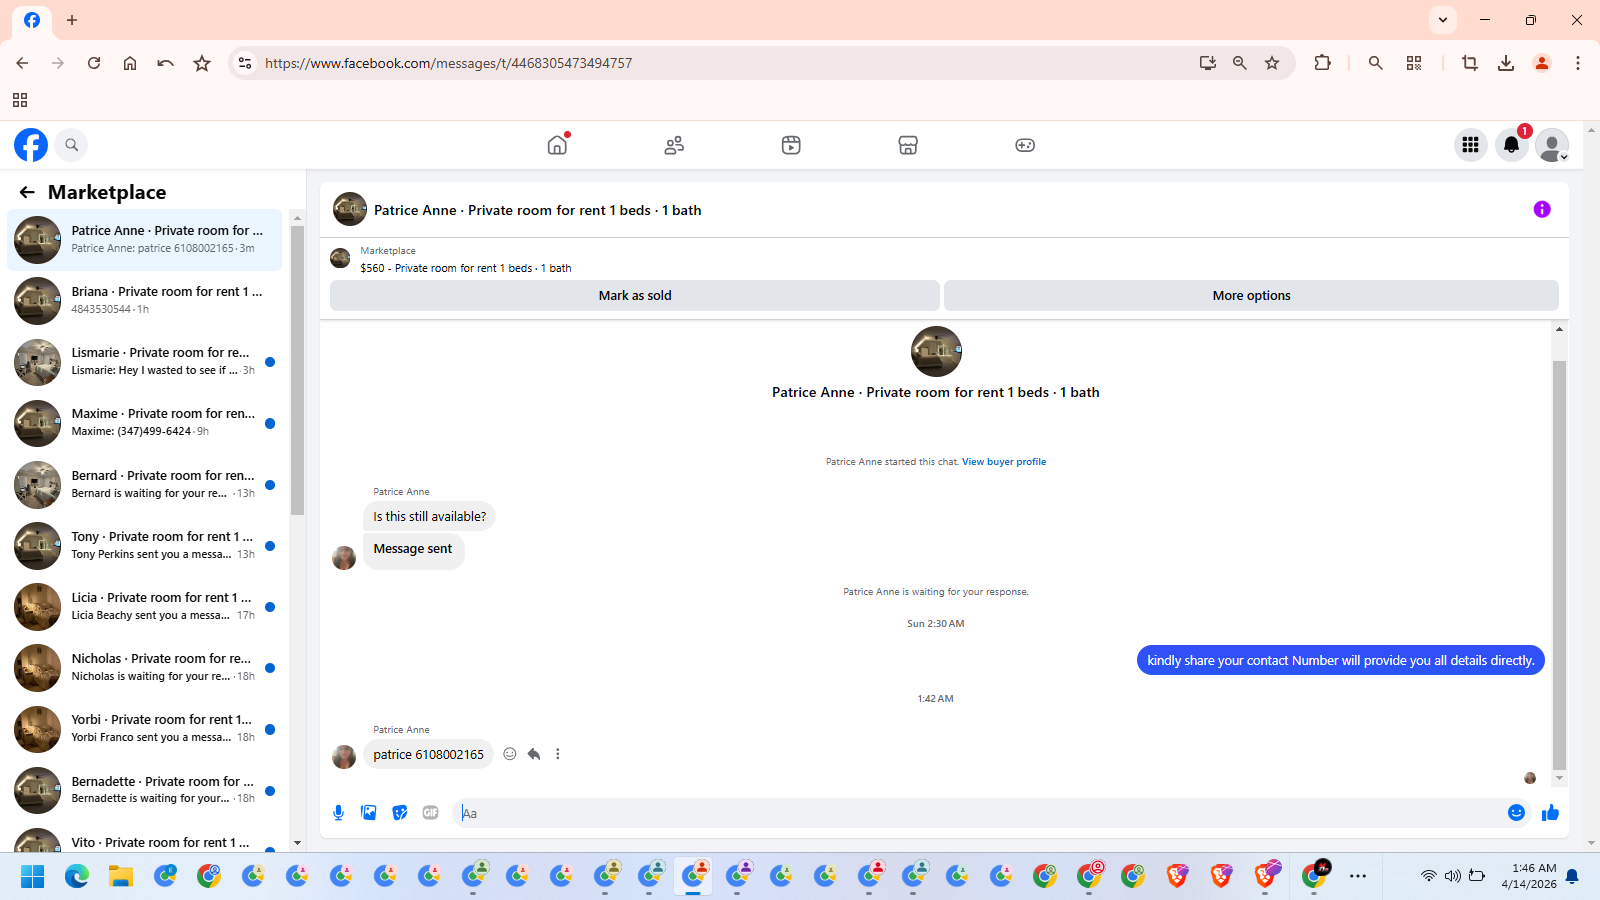
Task: Reply to the patrice 6108002165 message
Action: click(534, 754)
